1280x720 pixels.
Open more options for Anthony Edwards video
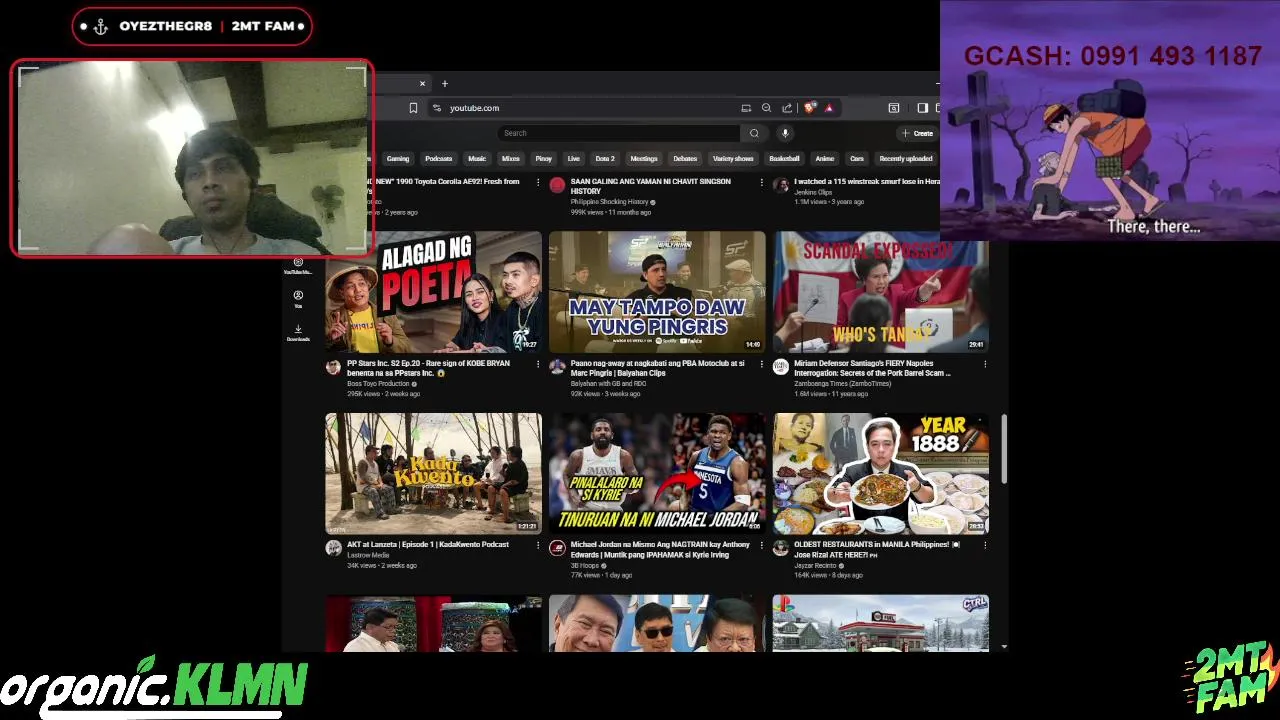coord(762,545)
